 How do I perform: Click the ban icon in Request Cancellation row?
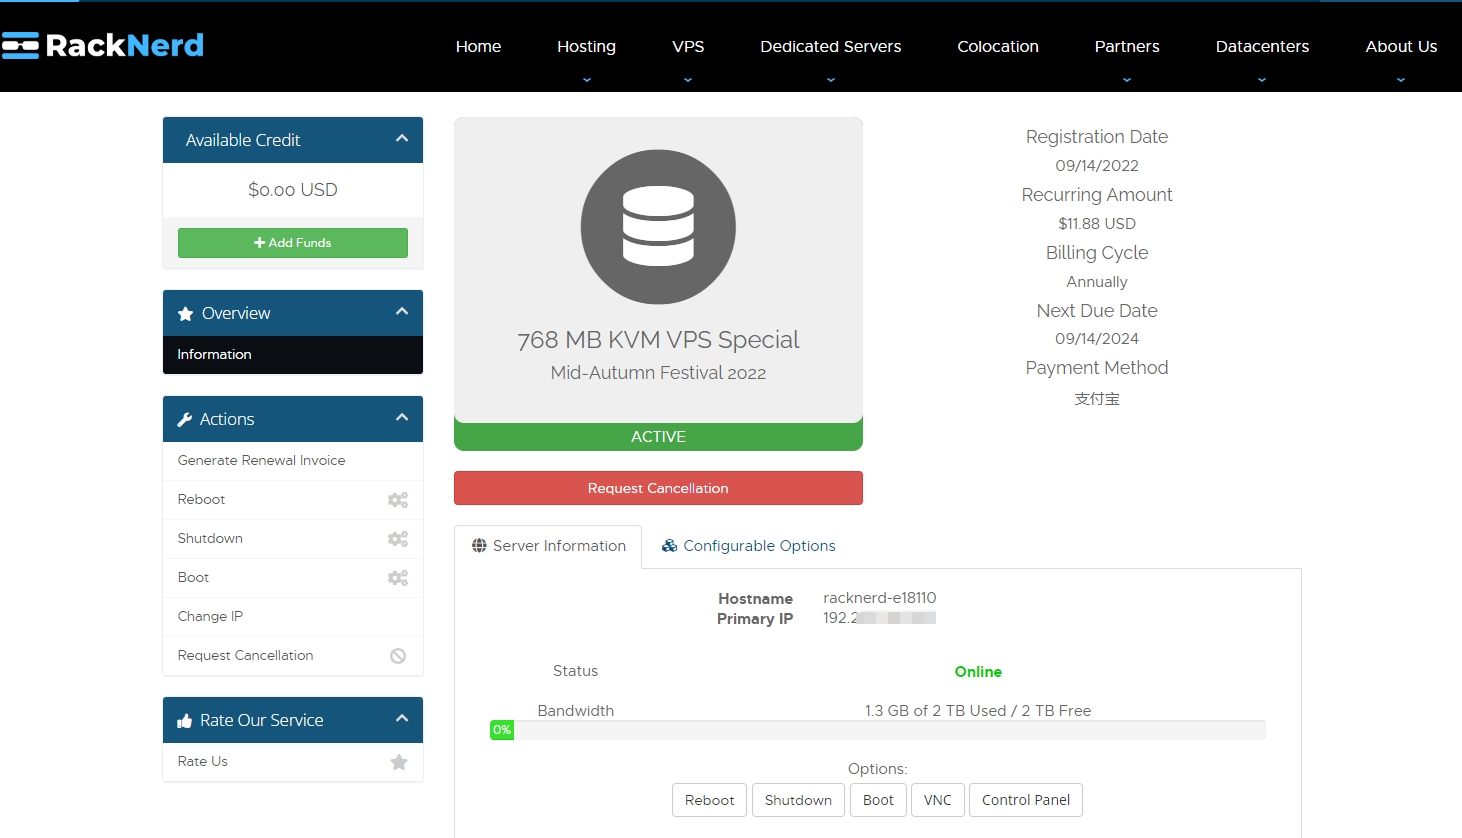pyautogui.click(x=398, y=656)
